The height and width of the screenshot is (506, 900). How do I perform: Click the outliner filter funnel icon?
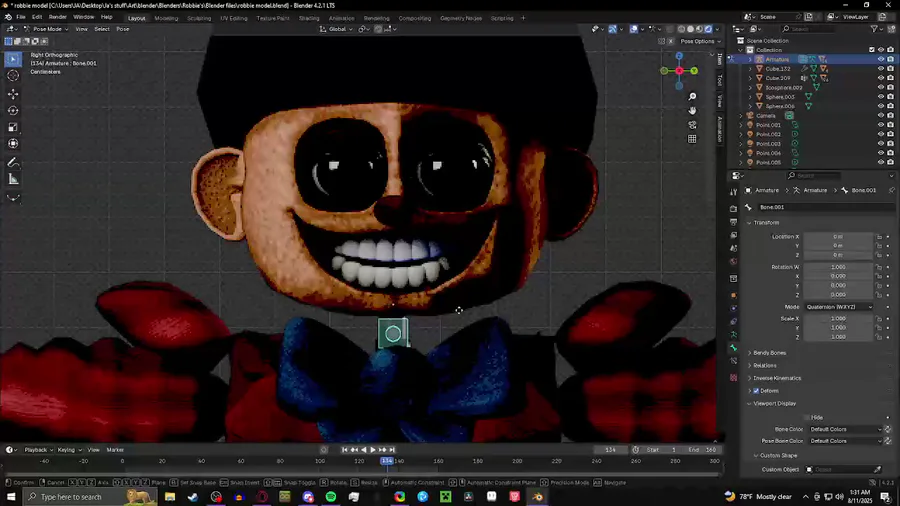coord(874,29)
